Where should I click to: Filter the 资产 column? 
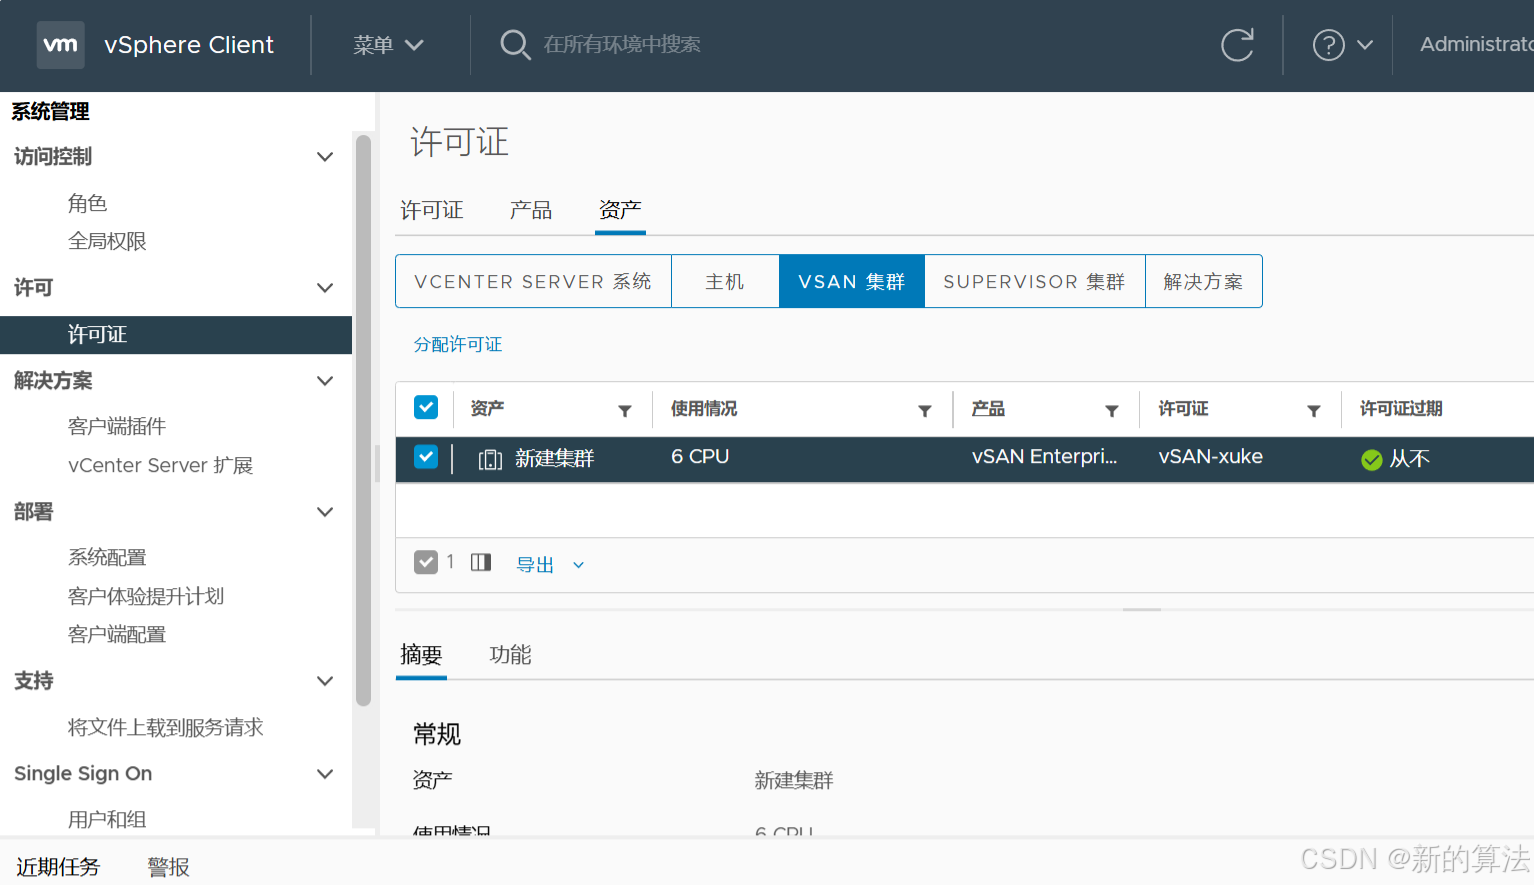[625, 410]
